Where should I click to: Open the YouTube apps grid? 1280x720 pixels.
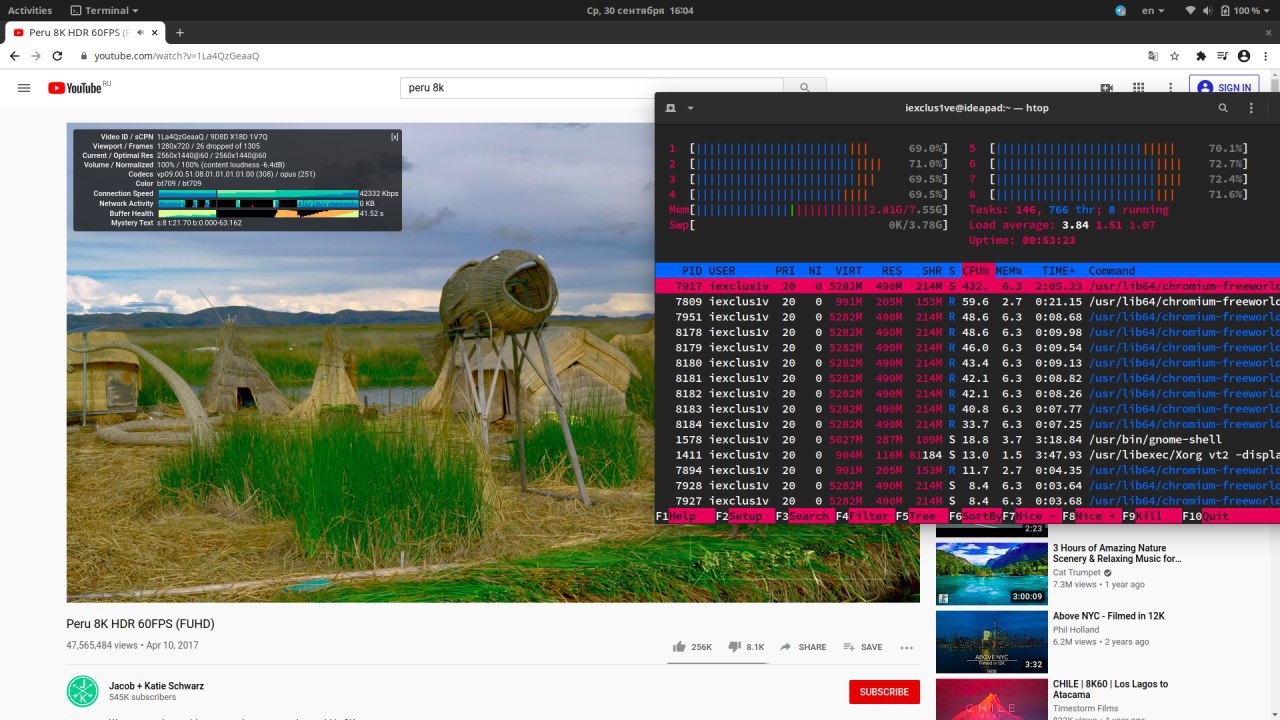pos(1138,88)
